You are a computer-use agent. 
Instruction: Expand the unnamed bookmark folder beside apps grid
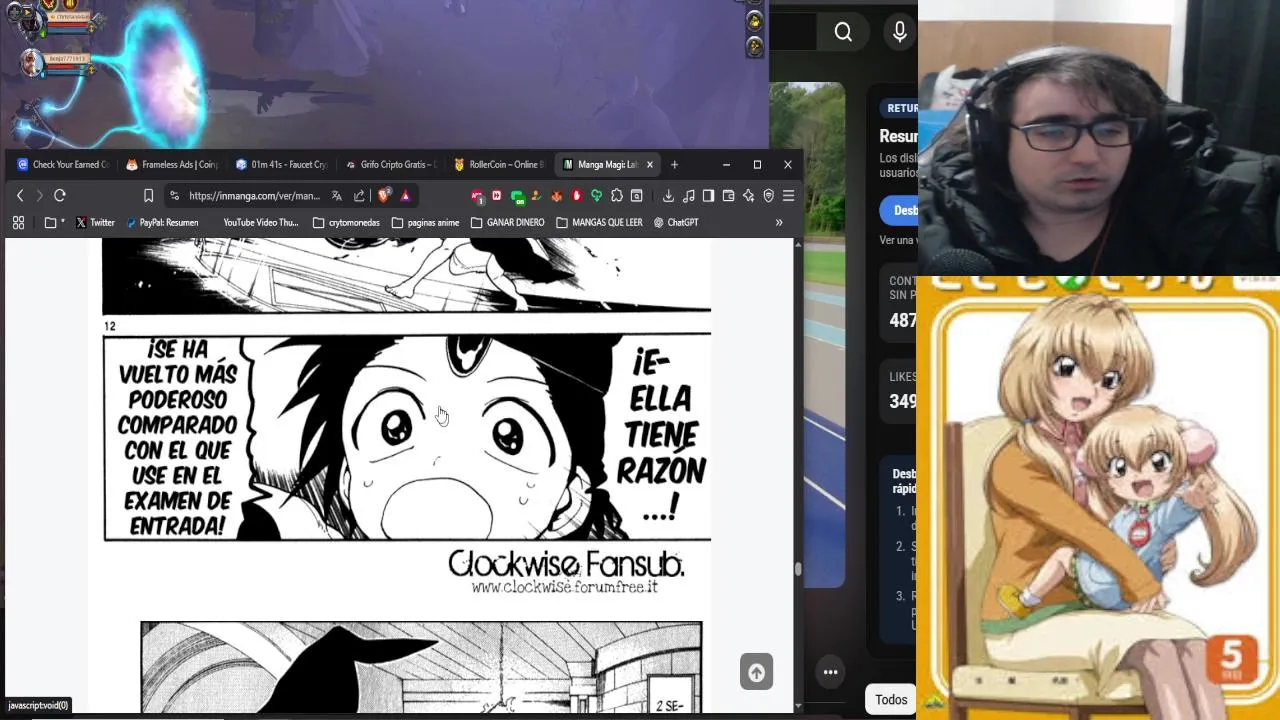pyautogui.click(x=54, y=223)
